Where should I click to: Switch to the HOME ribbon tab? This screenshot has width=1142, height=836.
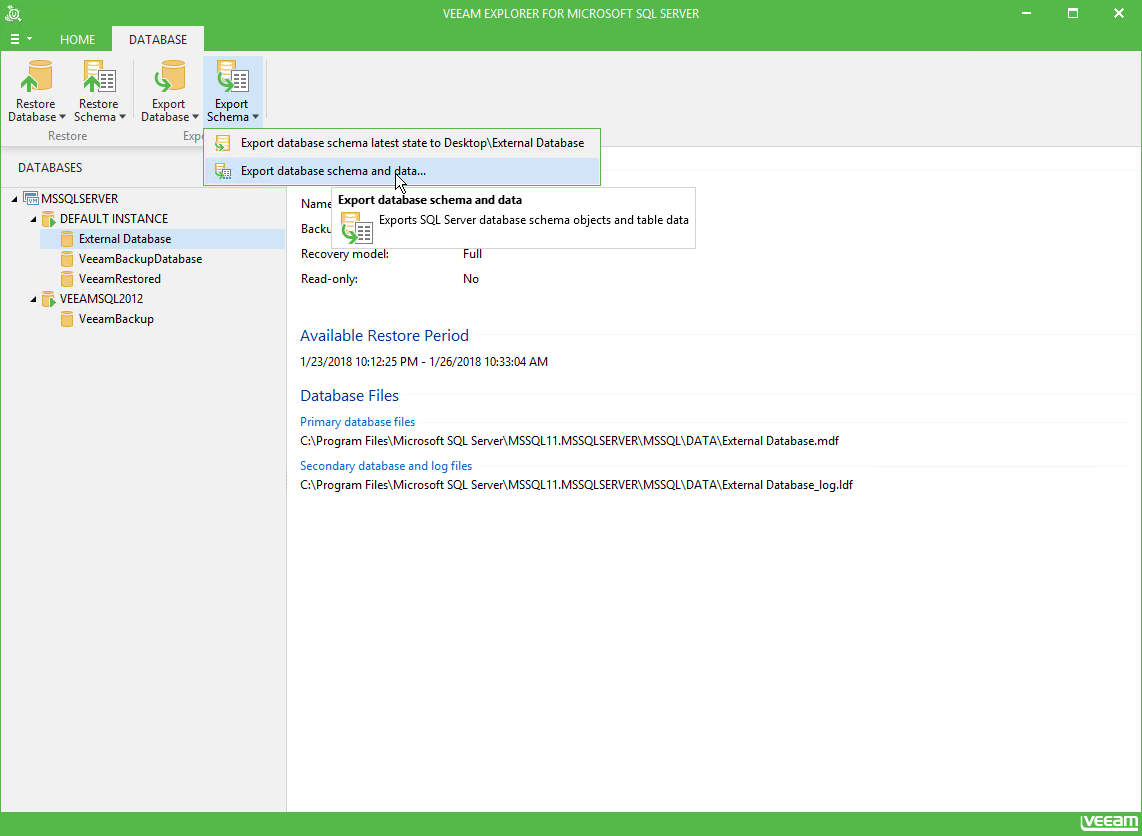click(x=77, y=39)
